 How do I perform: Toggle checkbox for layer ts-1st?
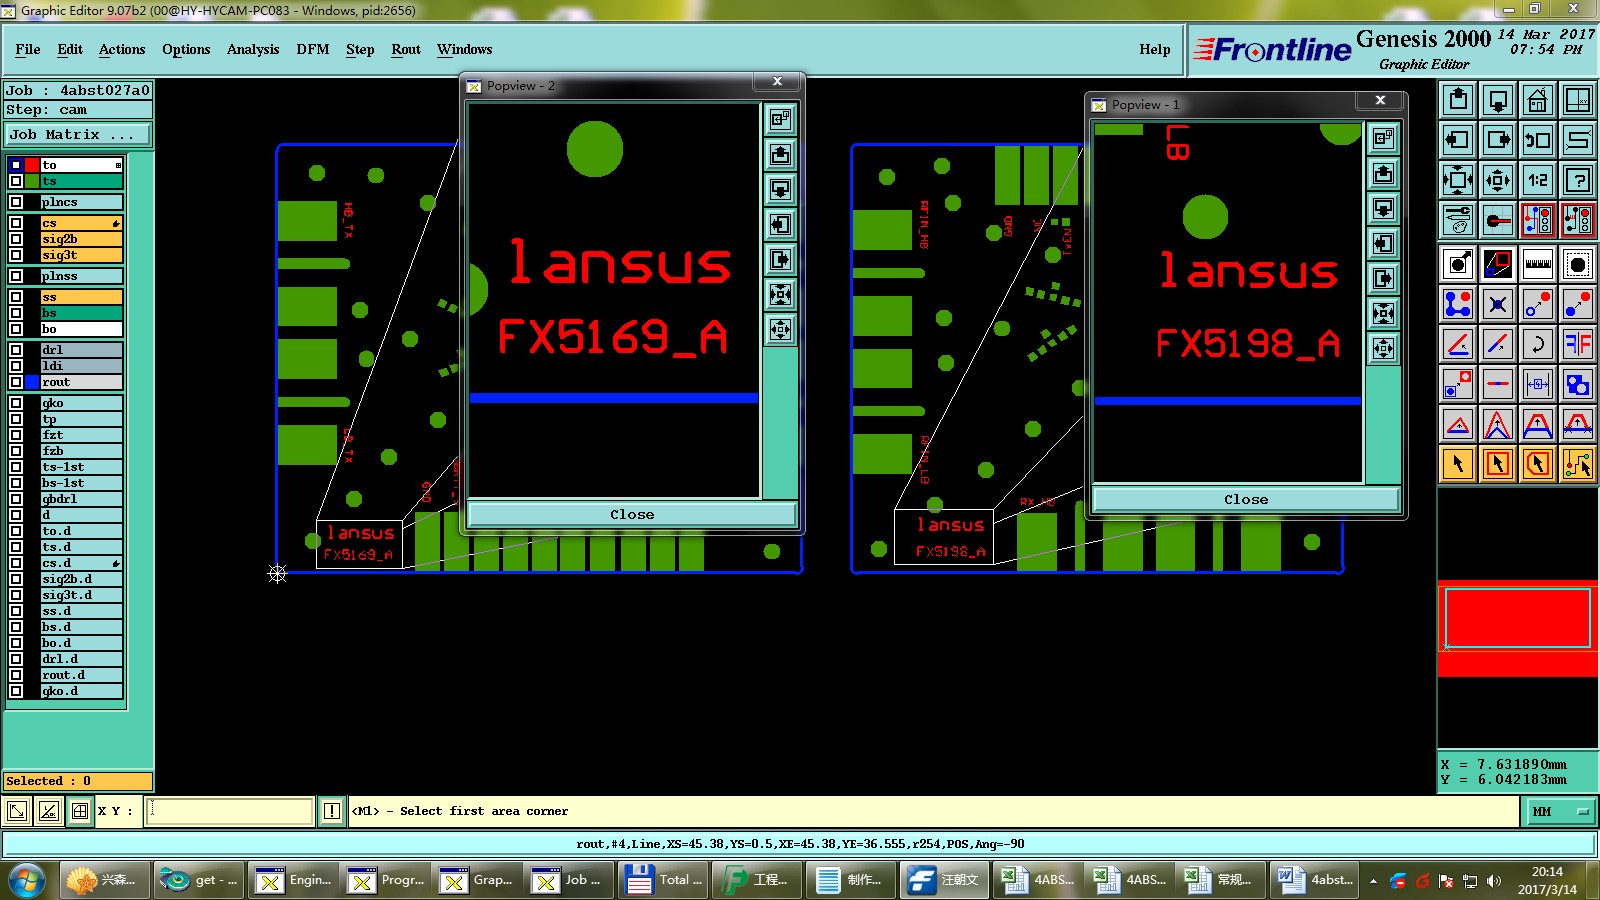(x=16, y=467)
